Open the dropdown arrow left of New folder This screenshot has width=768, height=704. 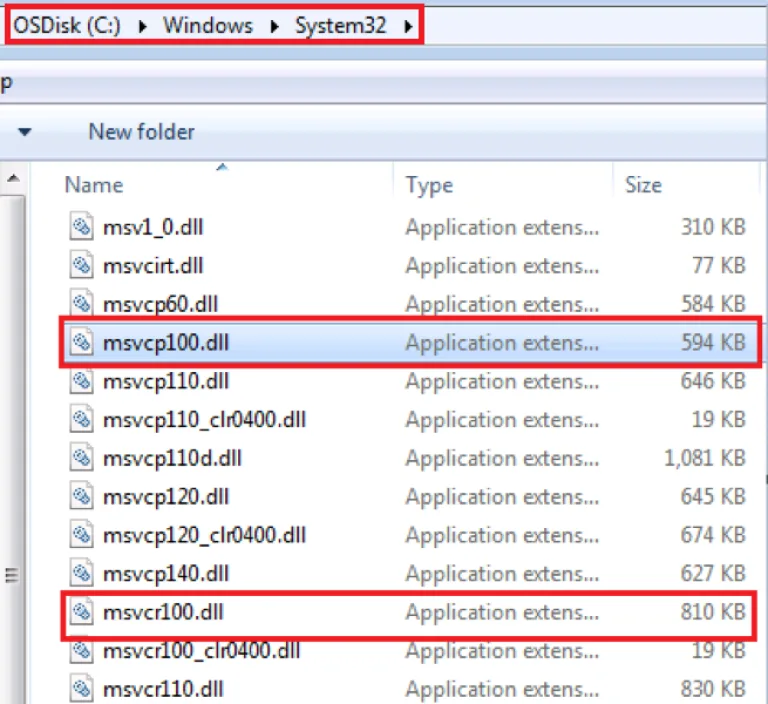click(x=24, y=132)
